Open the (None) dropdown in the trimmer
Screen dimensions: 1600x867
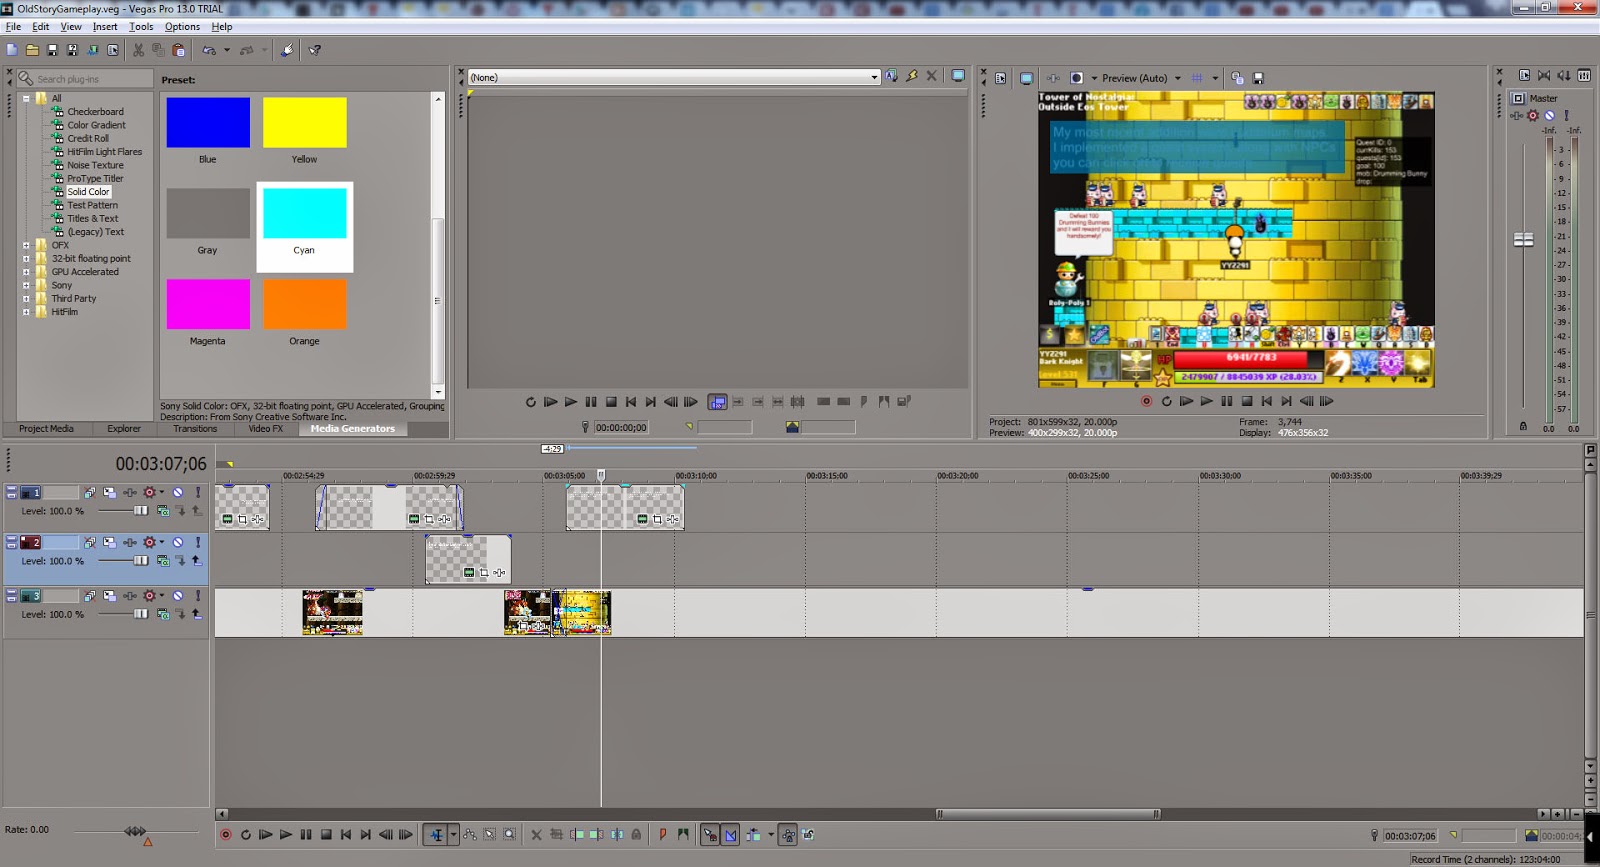click(x=874, y=77)
